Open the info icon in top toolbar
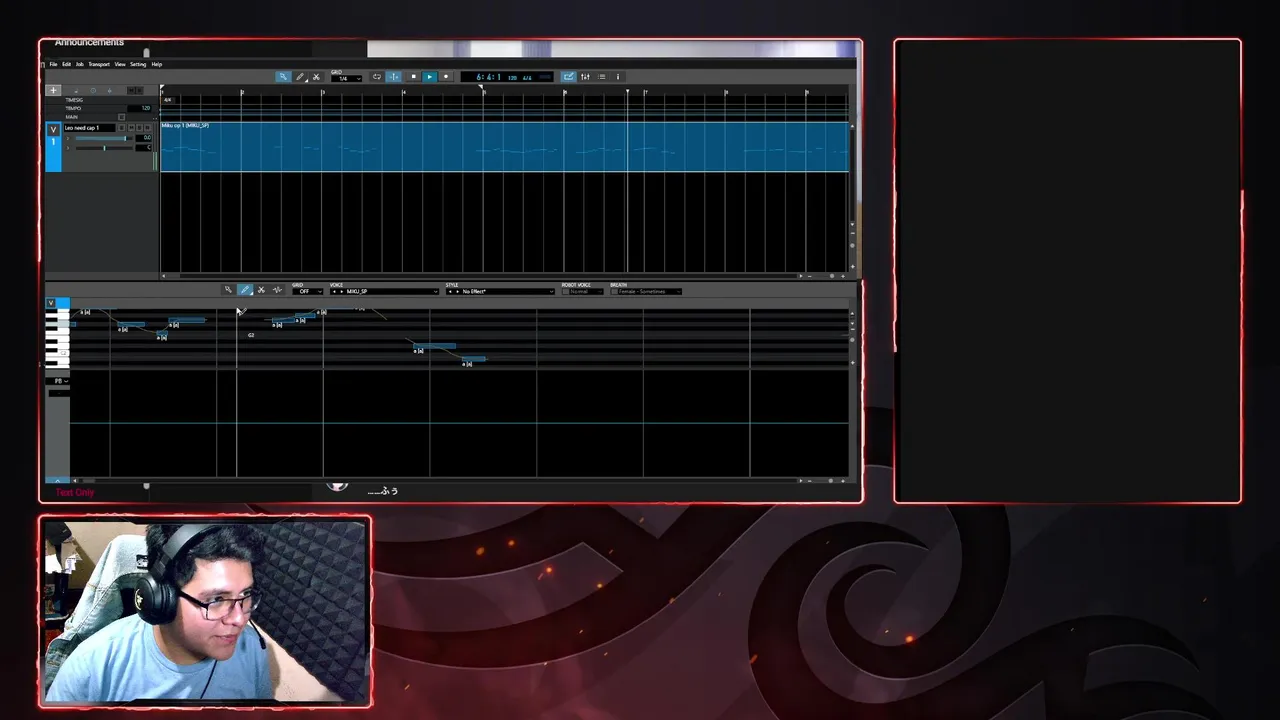The image size is (1280, 720). [x=618, y=77]
